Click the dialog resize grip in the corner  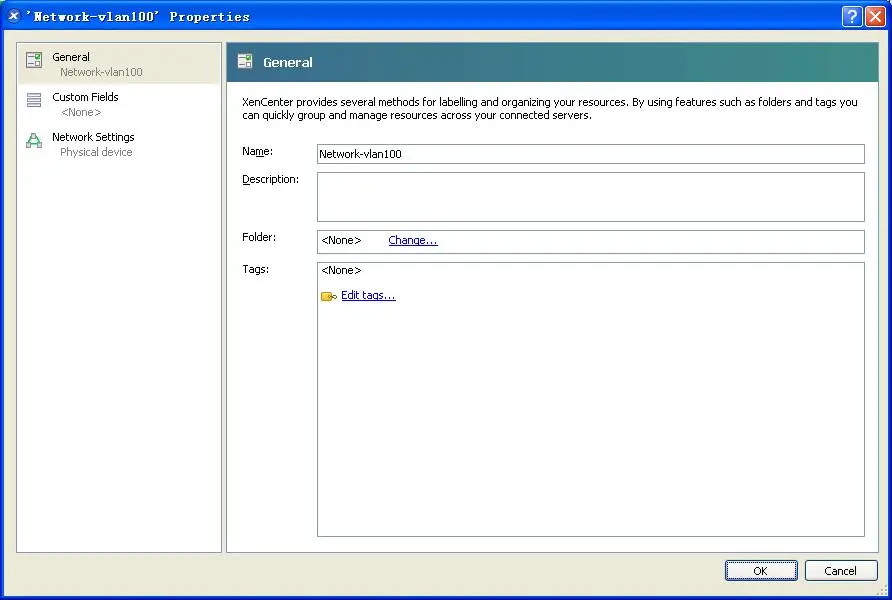[882, 591]
